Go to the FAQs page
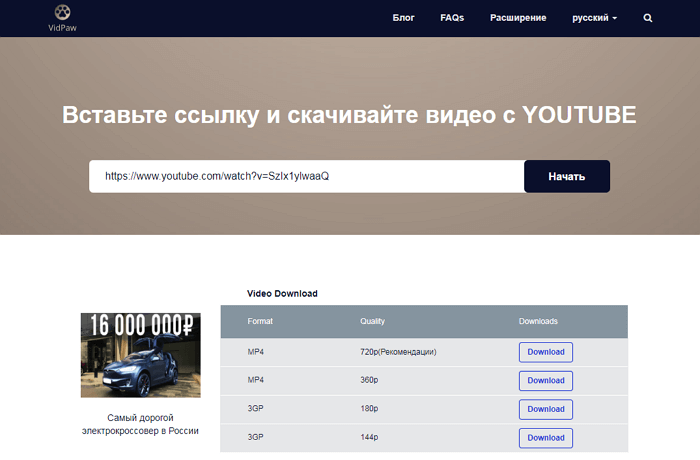700x460 pixels. 452,18
